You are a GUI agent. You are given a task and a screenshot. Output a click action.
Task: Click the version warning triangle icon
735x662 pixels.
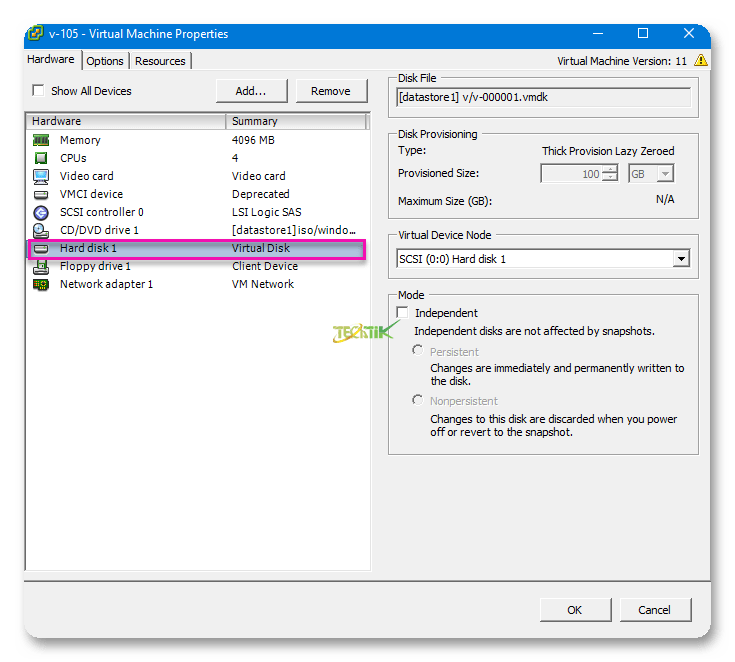click(701, 60)
